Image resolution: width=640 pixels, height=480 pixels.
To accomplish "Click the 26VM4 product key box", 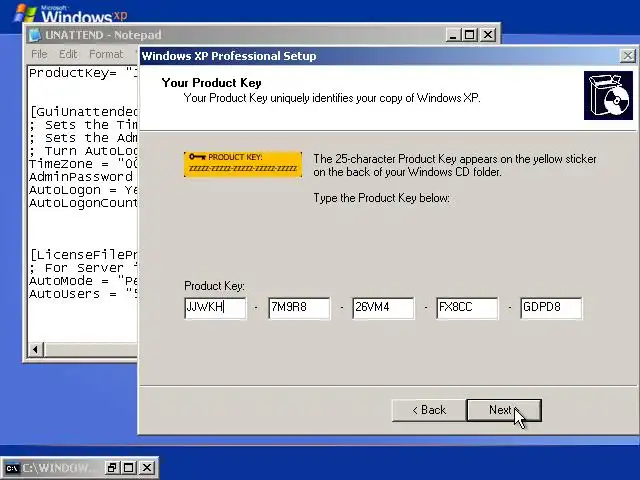I will point(383,308).
